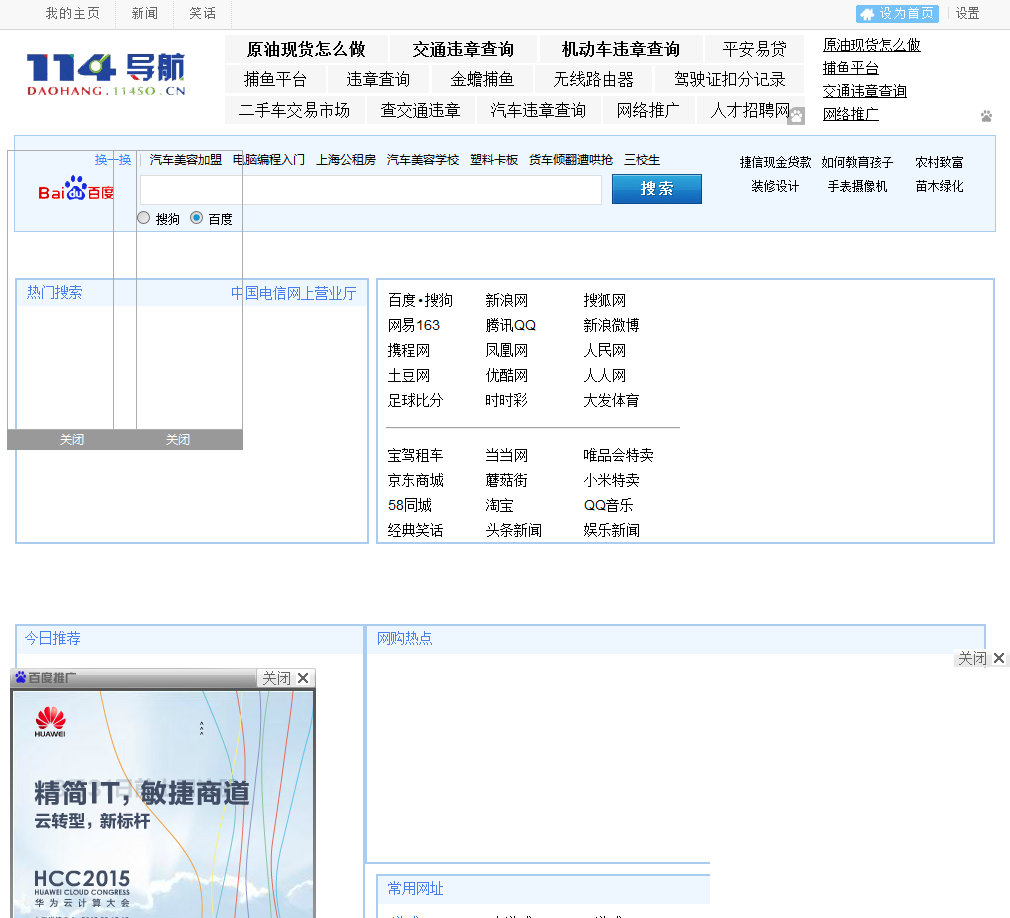Open 中国电信网上营业厅 link
This screenshot has width=1010, height=918.
click(294, 294)
